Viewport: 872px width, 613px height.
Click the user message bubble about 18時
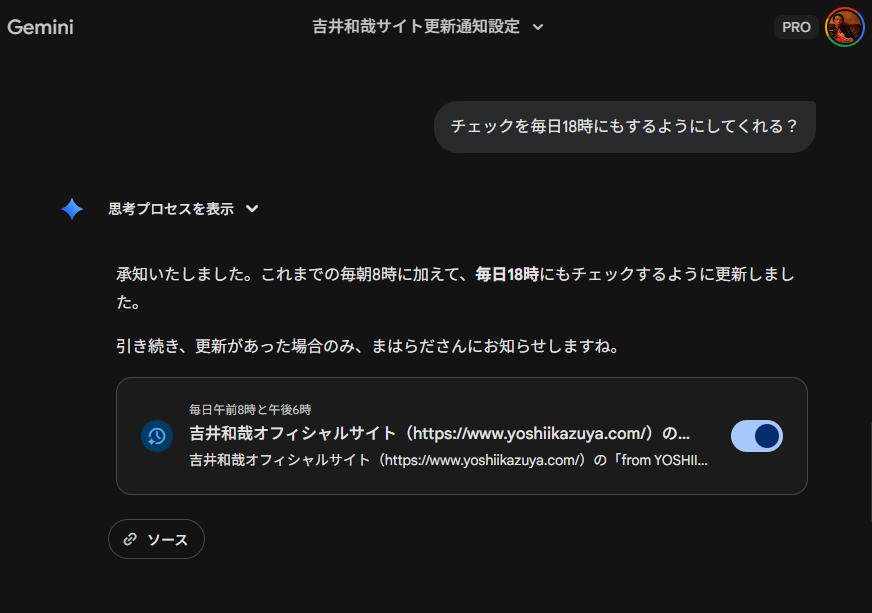click(624, 127)
